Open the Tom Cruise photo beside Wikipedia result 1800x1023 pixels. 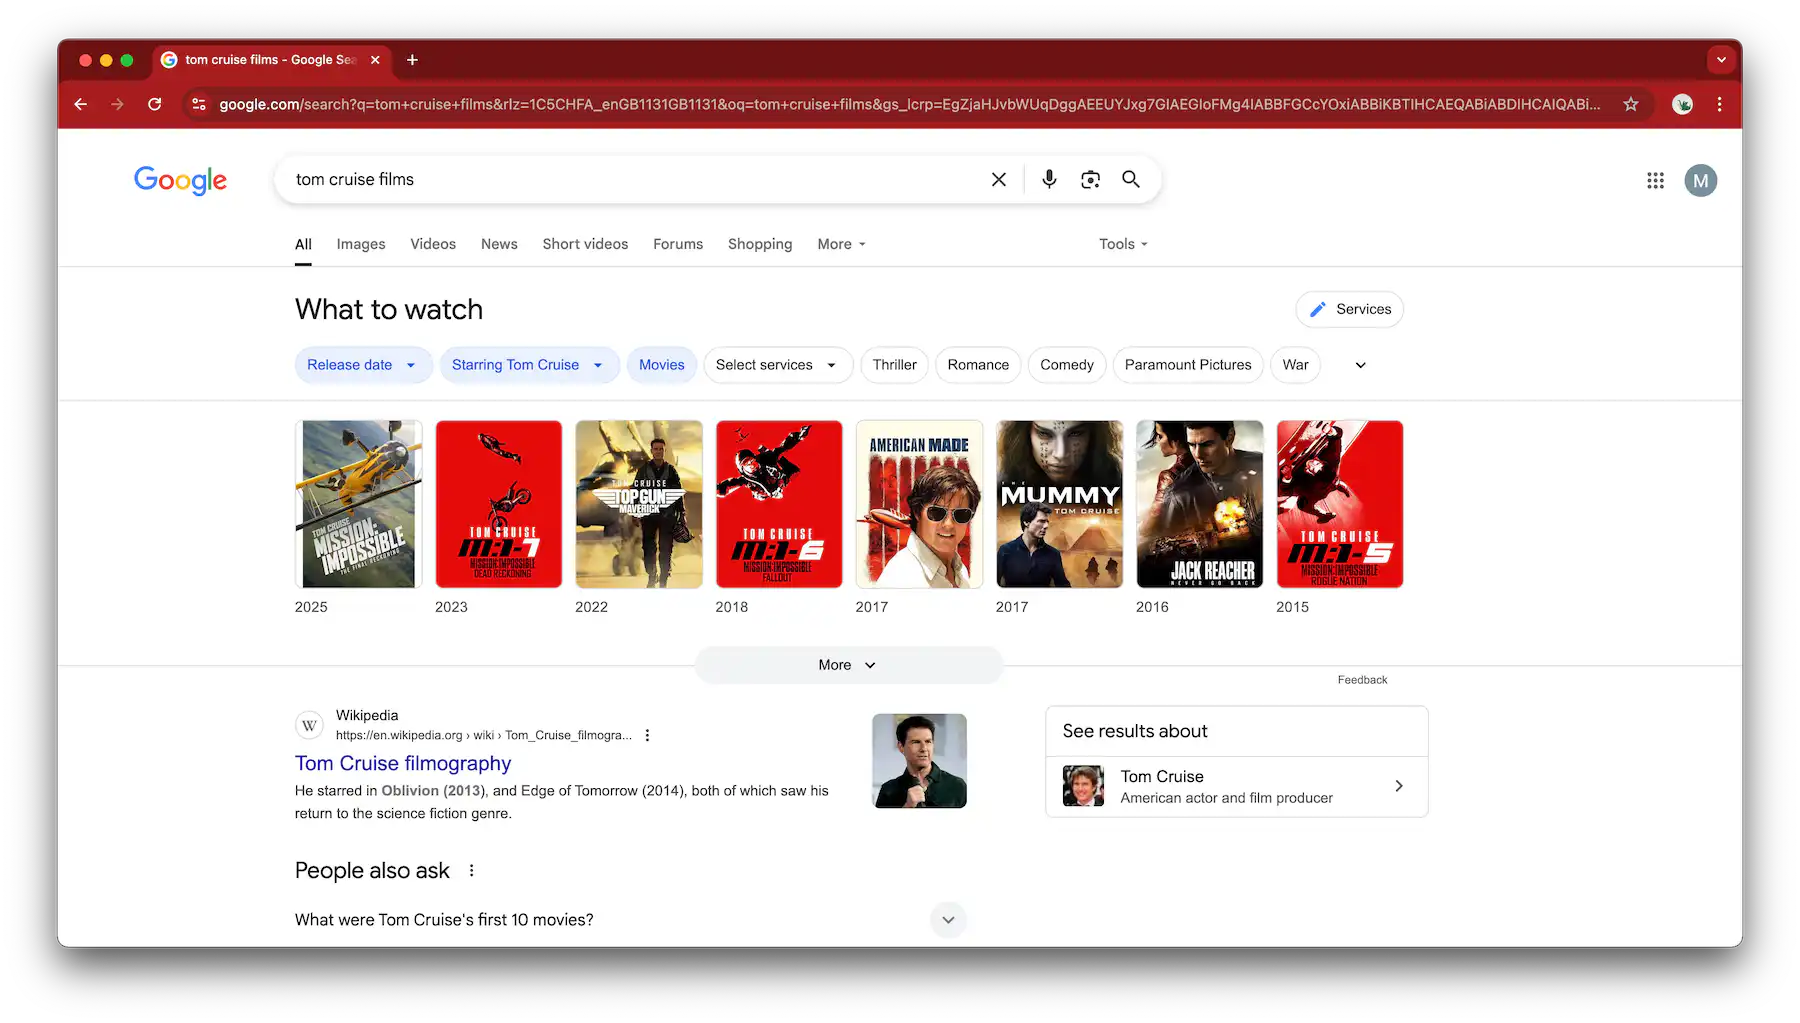919,761
